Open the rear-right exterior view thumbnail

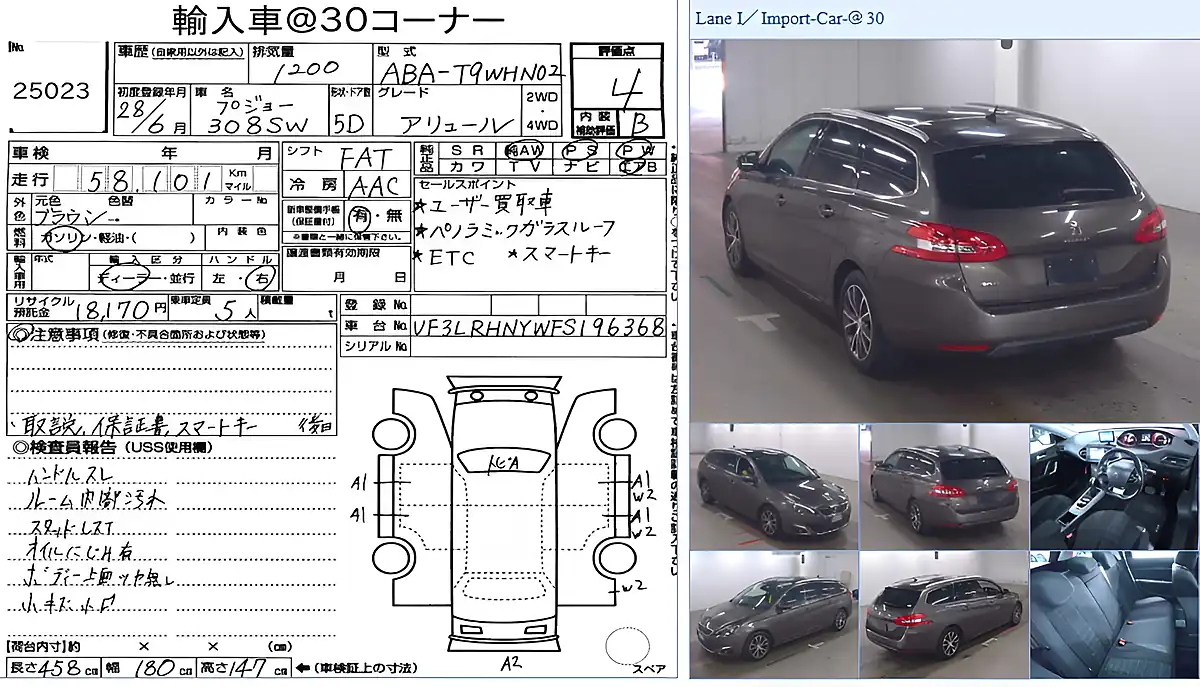pos(944,614)
